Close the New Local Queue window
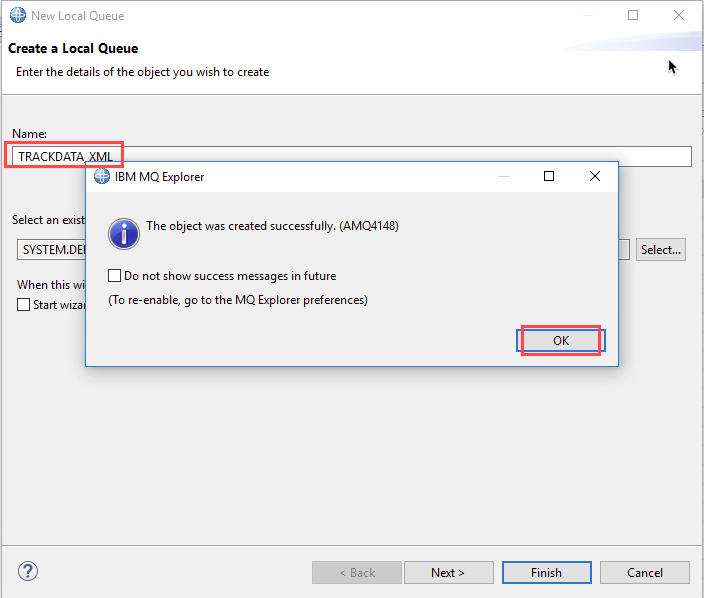Image resolution: width=704 pixels, height=598 pixels. (678, 15)
